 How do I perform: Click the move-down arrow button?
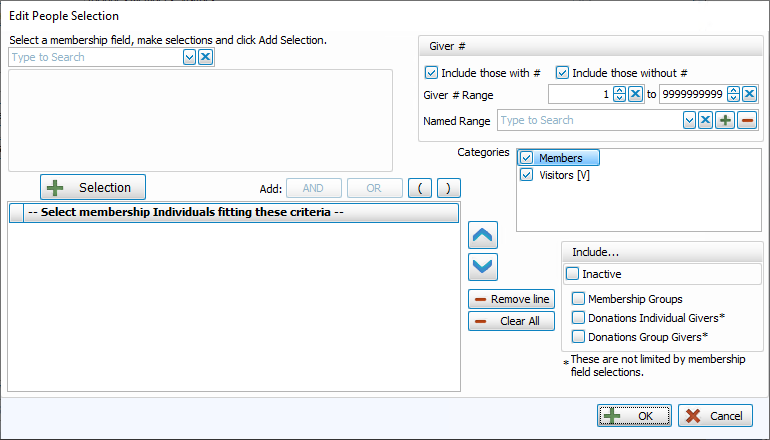[x=483, y=266]
